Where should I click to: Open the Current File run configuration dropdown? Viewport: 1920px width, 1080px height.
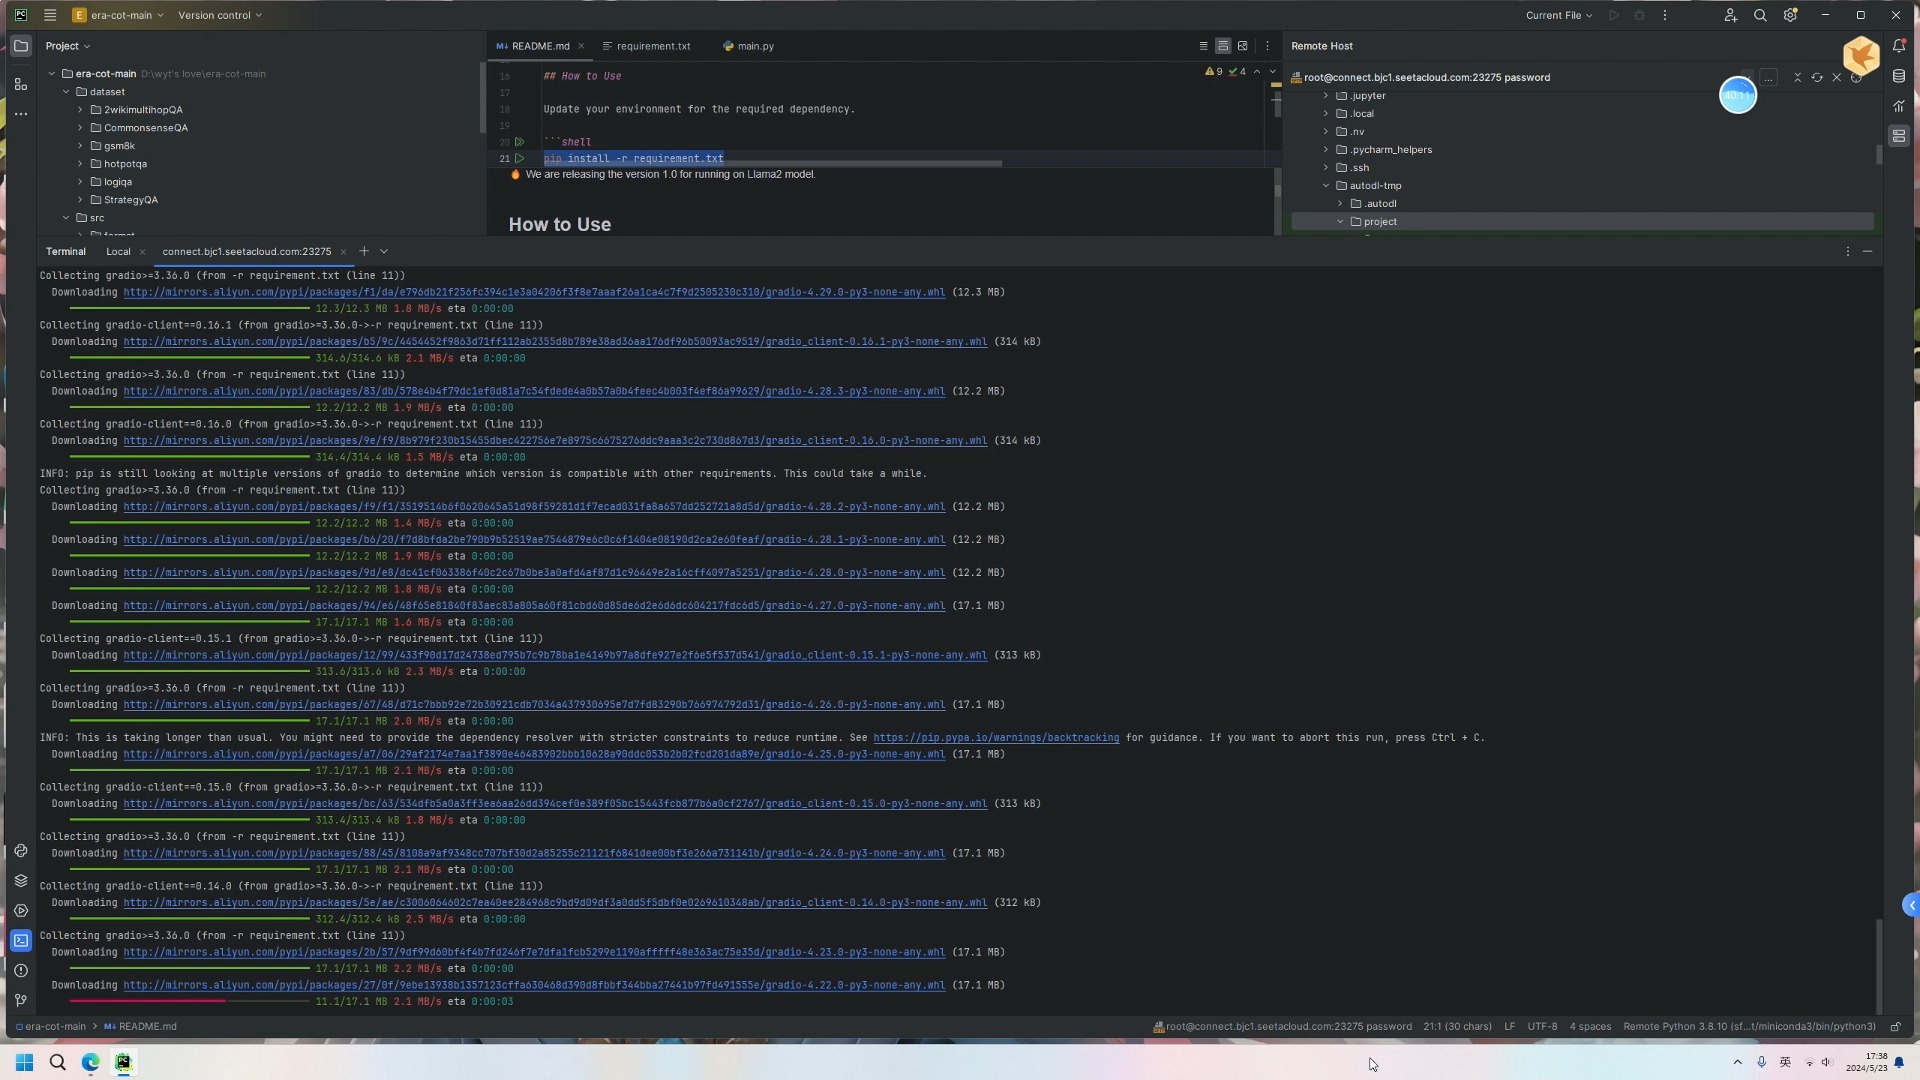[x=1558, y=15]
